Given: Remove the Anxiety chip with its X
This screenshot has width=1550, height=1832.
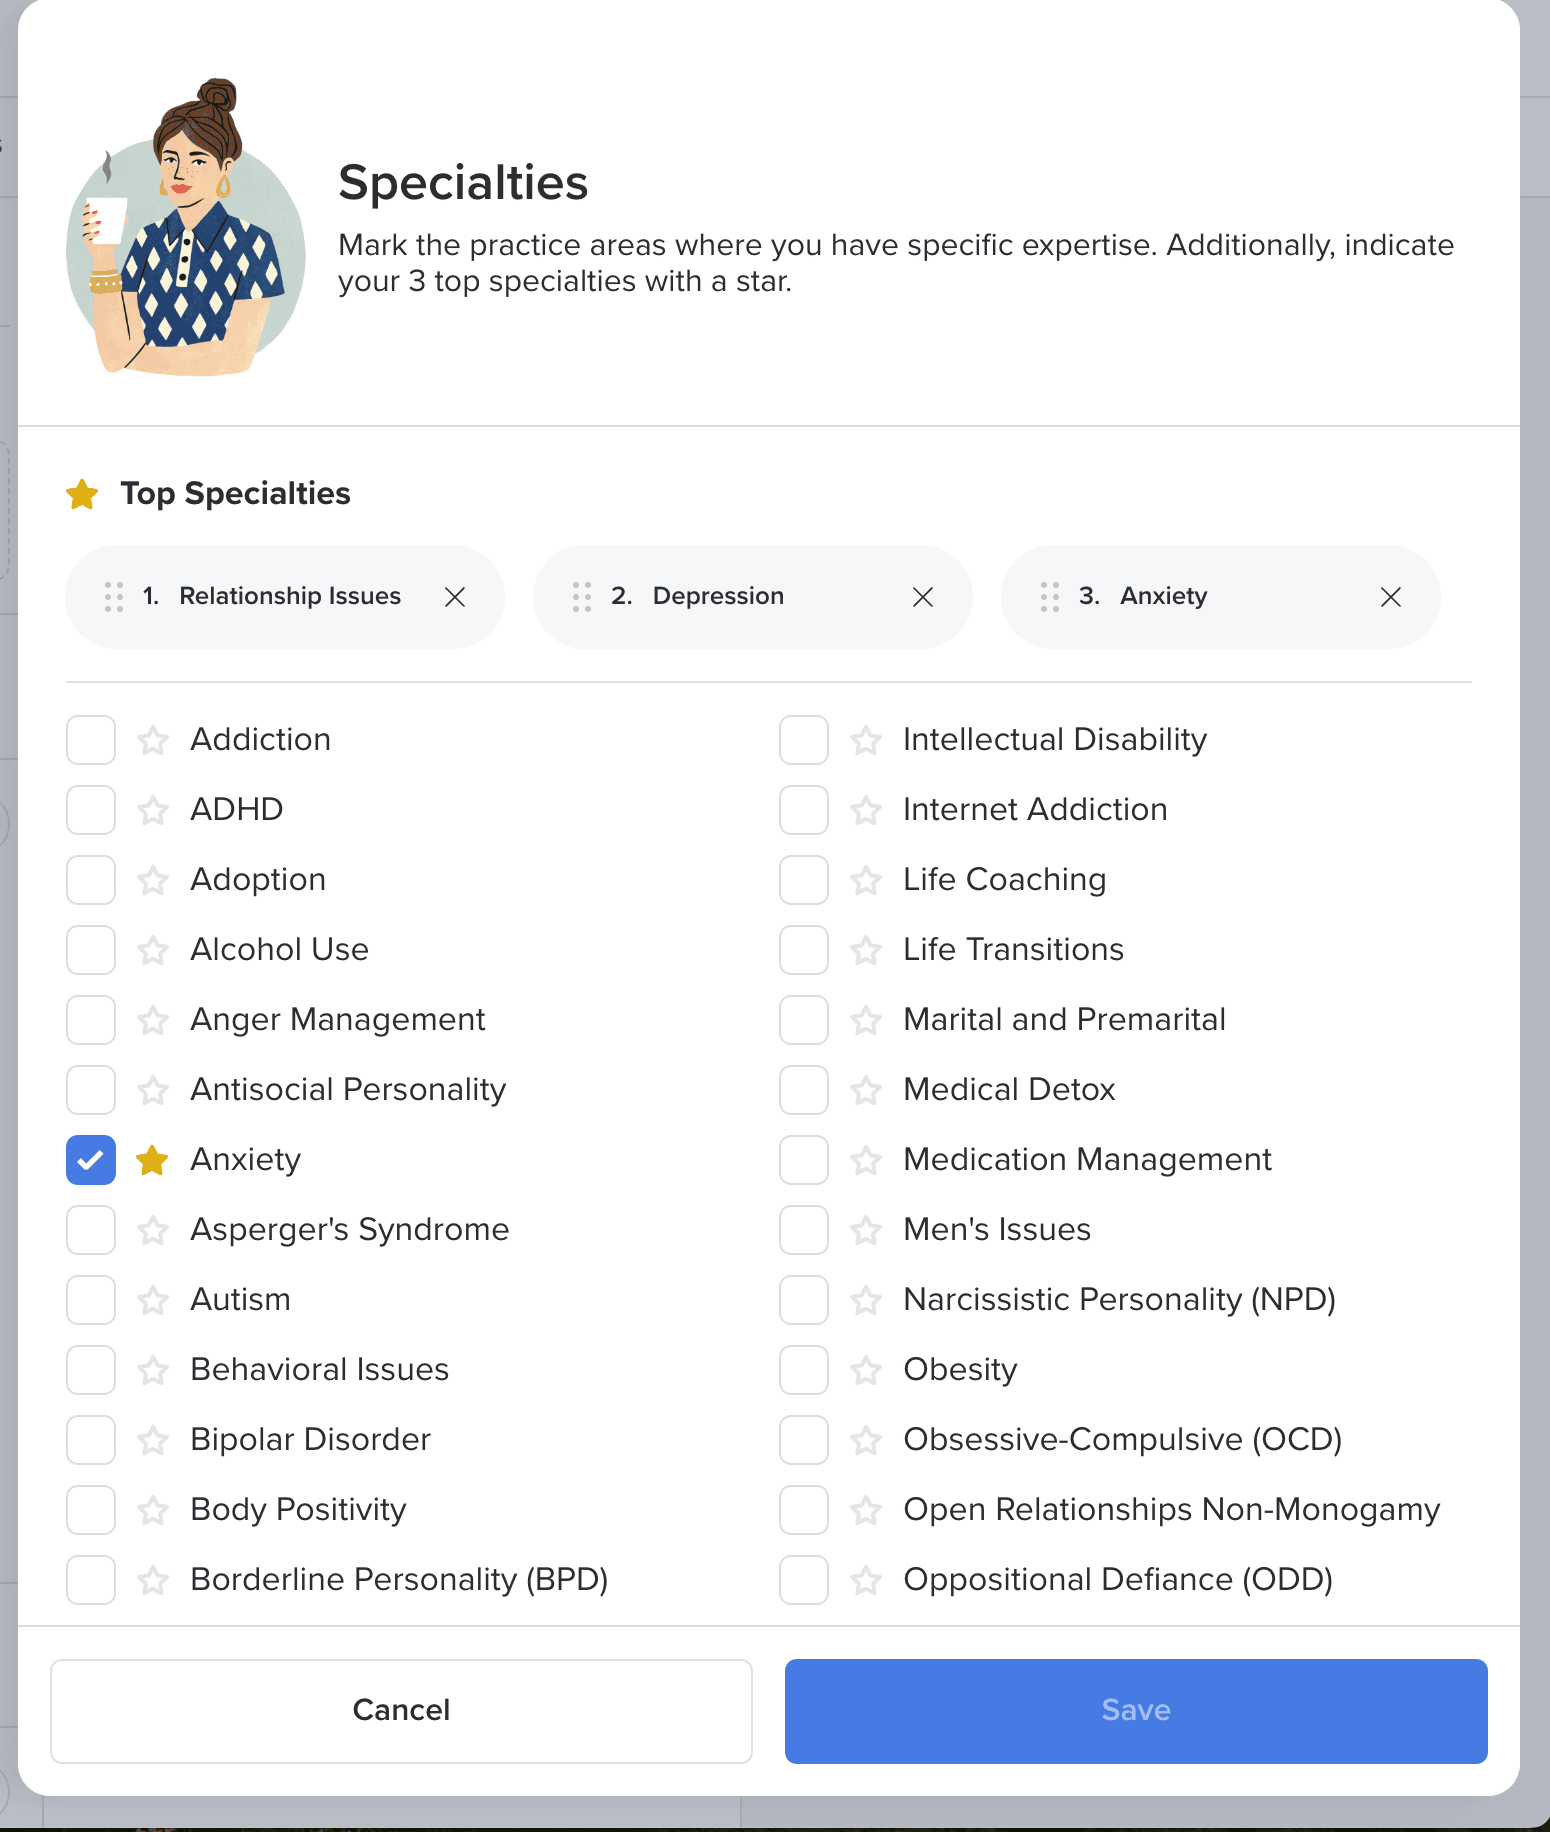Looking at the screenshot, I should pyautogui.click(x=1391, y=597).
